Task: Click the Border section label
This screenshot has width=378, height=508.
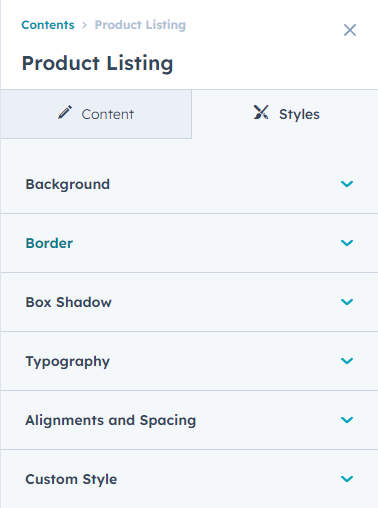Action: (49, 243)
